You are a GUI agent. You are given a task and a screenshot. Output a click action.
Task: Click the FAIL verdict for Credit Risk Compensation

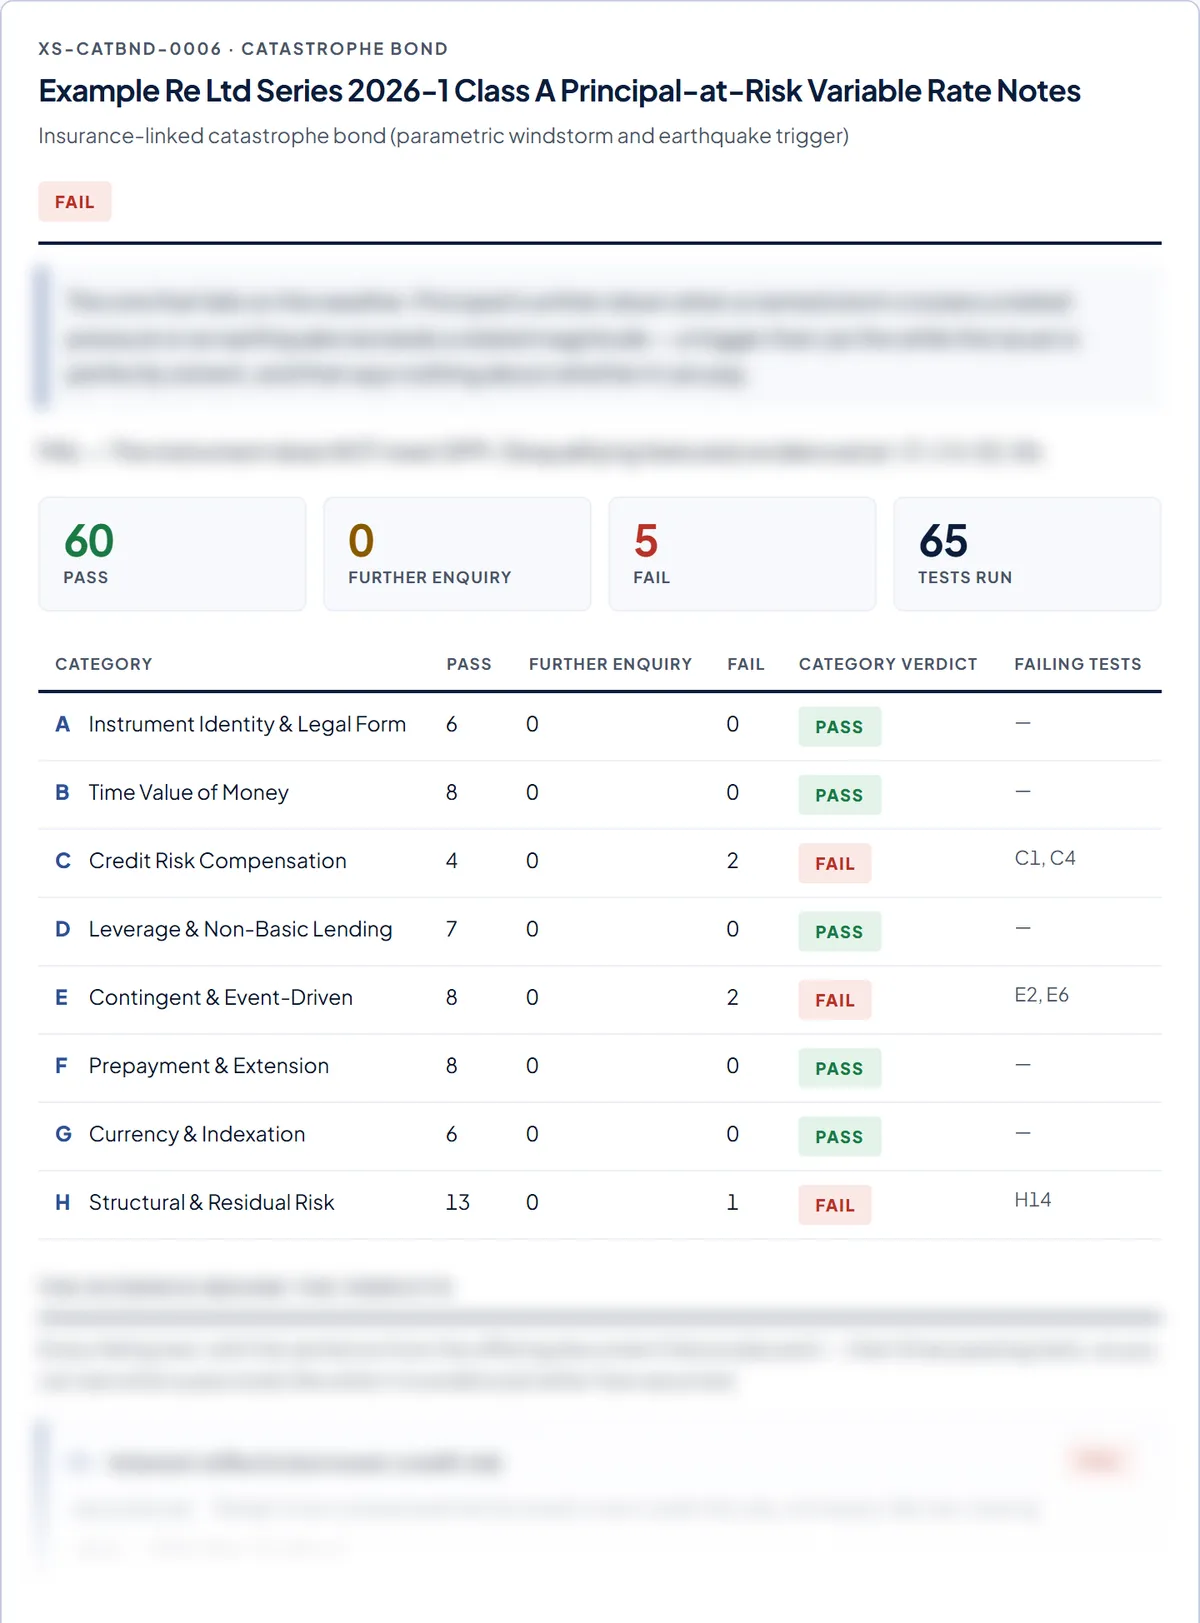pyautogui.click(x=835, y=863)
